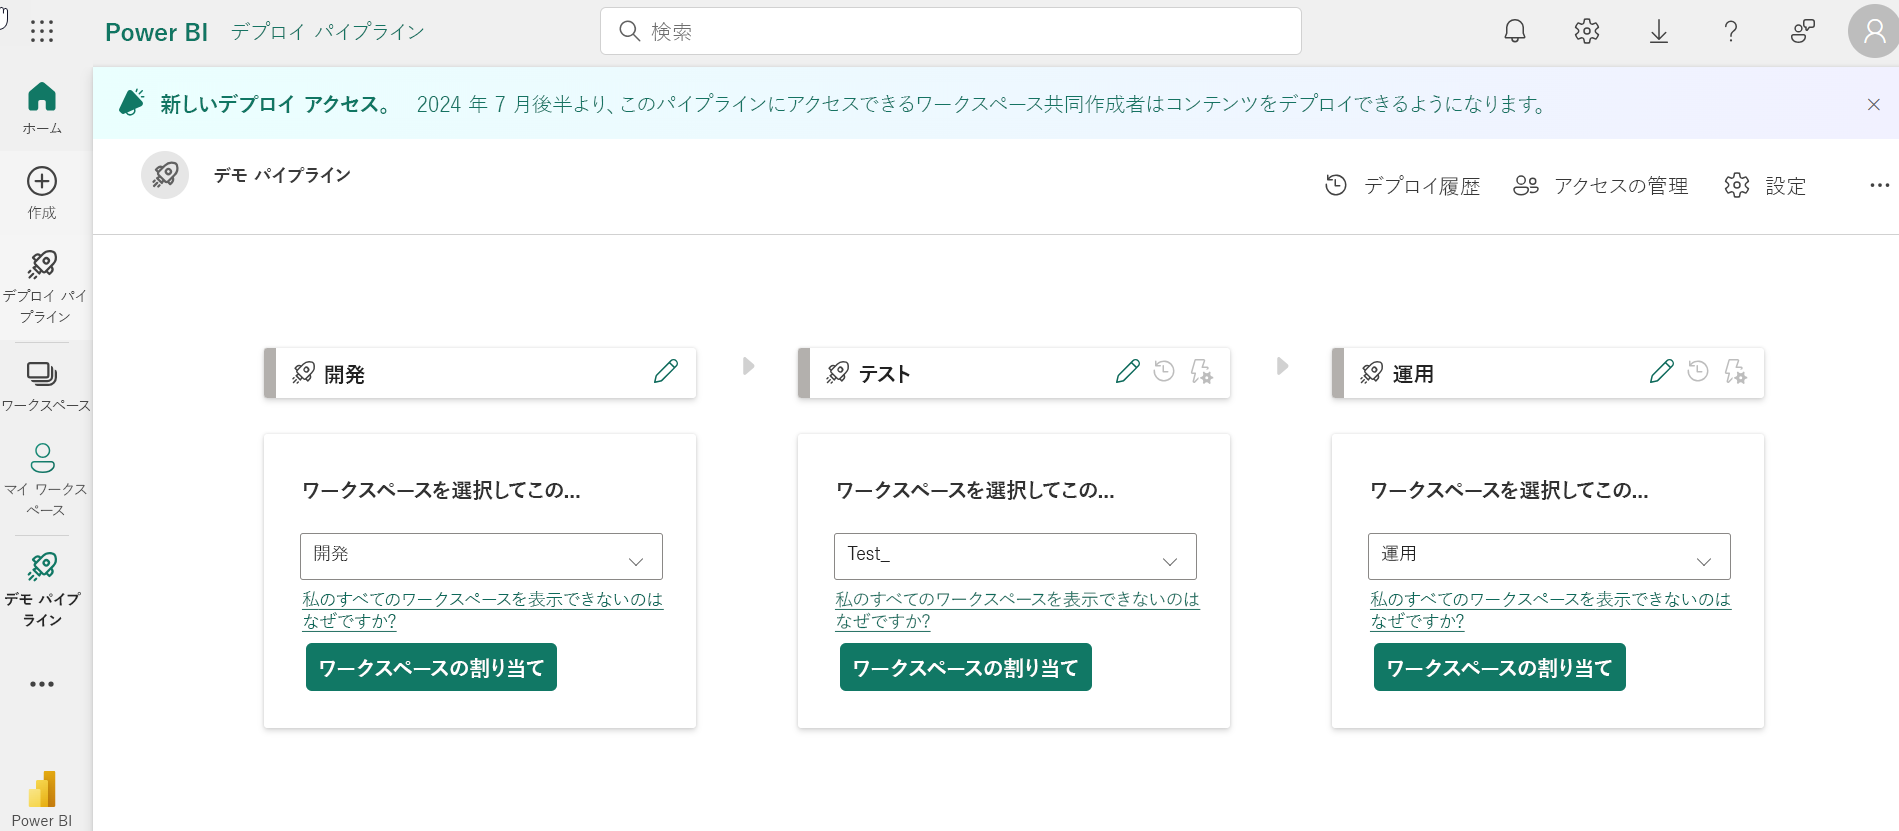Click the pencil icon on テスト stage
Viewport: 1899px width, 831px height.
pos(1128,372)
